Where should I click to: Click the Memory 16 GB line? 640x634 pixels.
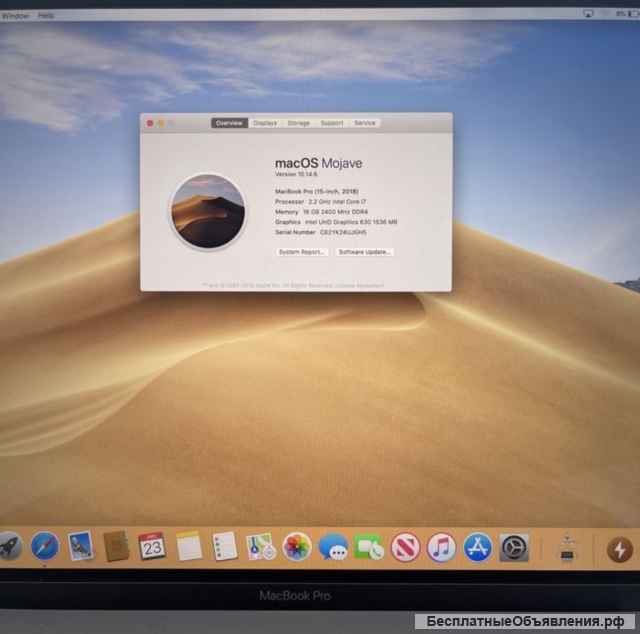tap(321, 211)
